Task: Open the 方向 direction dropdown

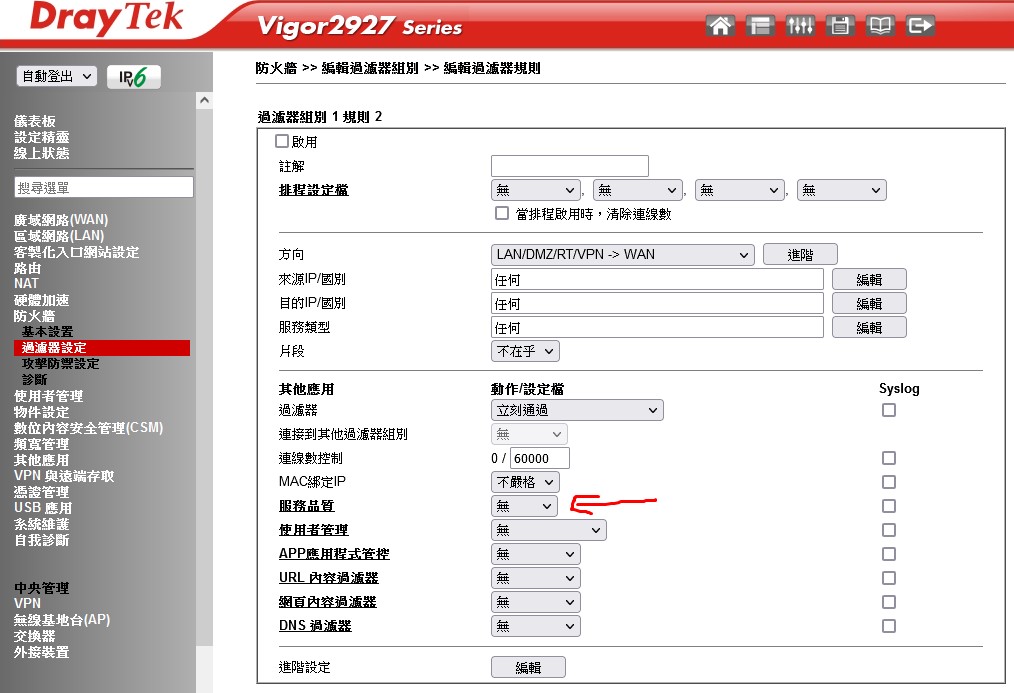Action: [x=623, y=255]
